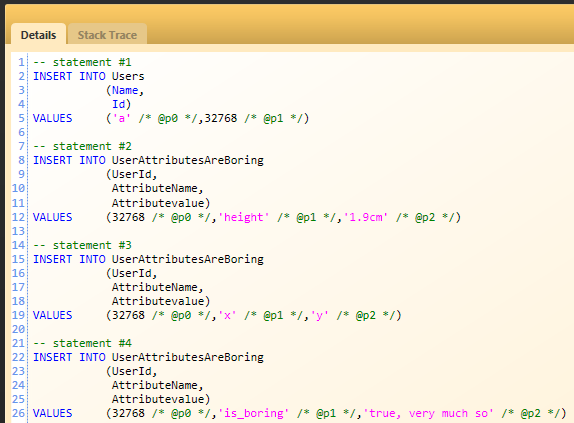The height and width of the screenshot is (423, 574).
Task: Select INSERT INTO UserAttributesAreBoring on line 22
Action: click(148, 357)
